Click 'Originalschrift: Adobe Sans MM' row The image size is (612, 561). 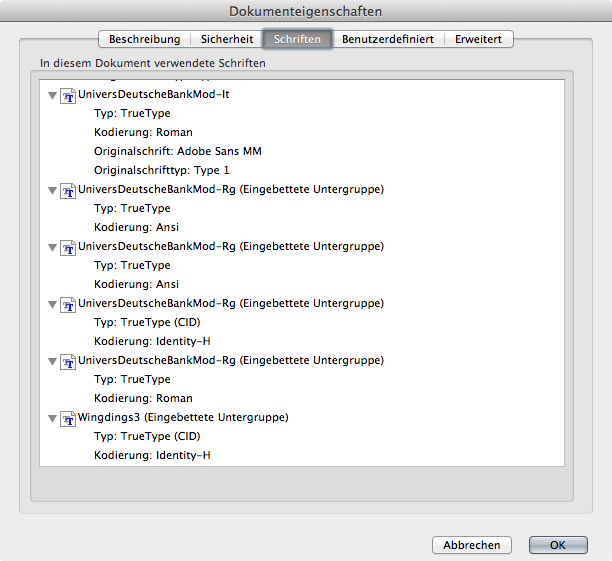click(178, 151)
